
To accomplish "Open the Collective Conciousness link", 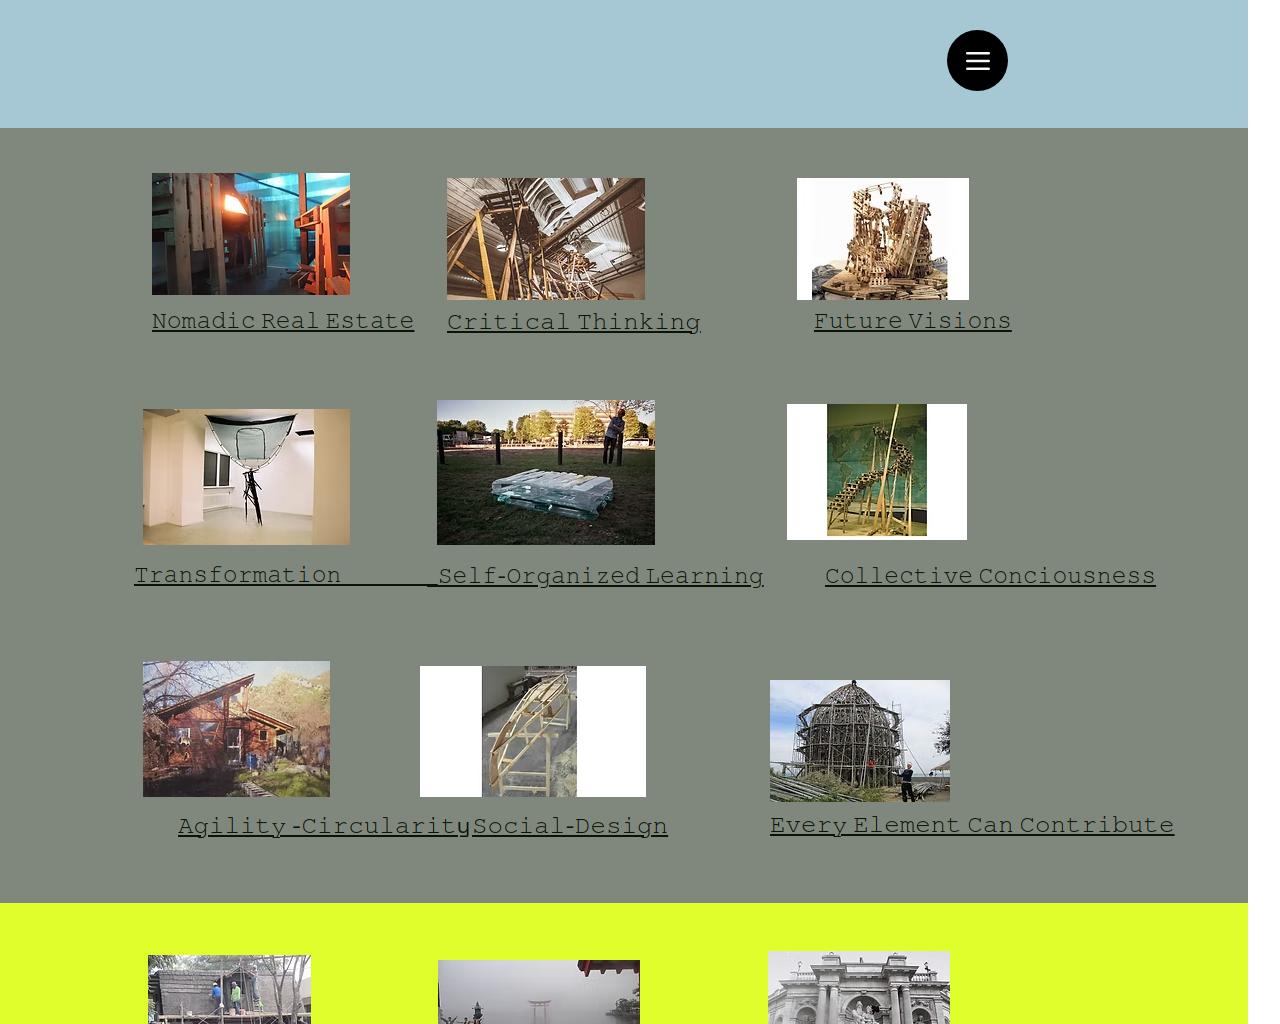I will [990, 576].
